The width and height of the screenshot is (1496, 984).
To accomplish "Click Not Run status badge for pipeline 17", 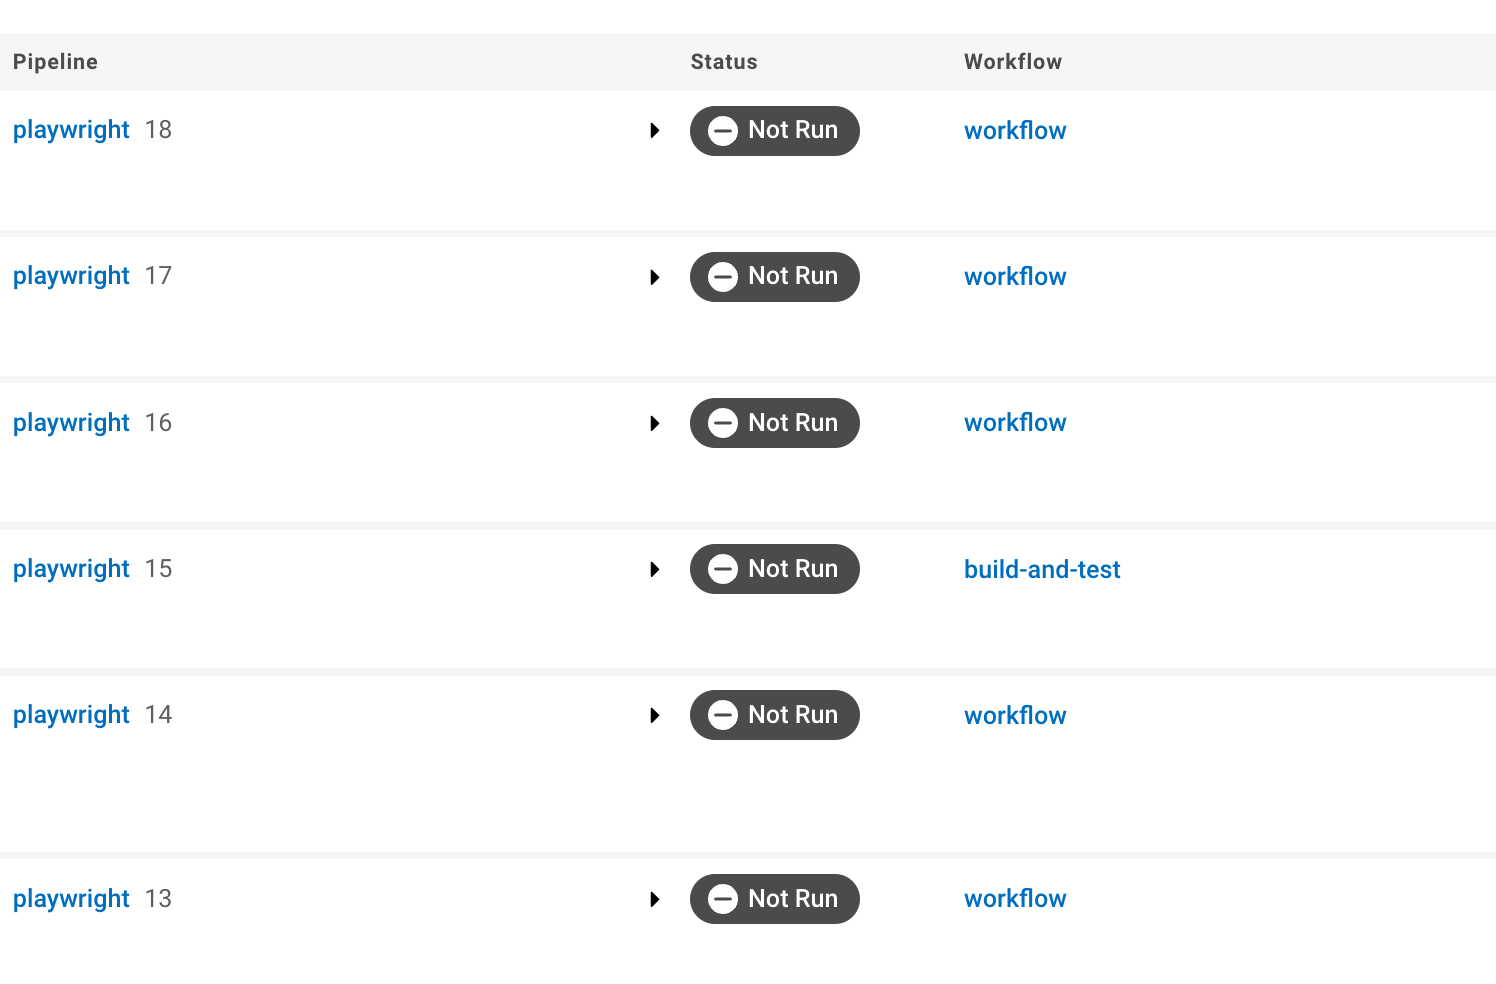I will pos(774,277).
